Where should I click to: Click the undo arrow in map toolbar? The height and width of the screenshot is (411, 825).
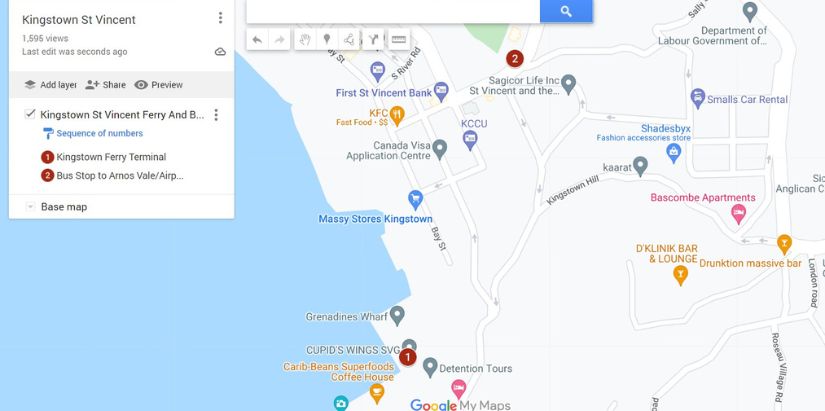coord(257,39)
